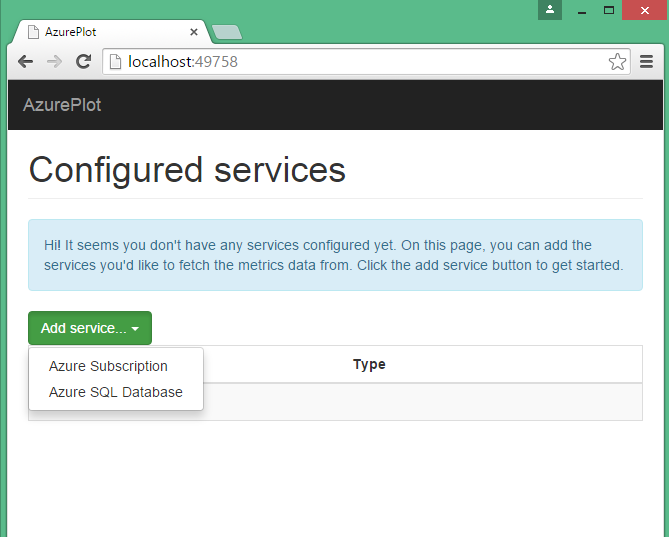Go back using the browser back arrow
669x537 pixels.
pos(26,62)
